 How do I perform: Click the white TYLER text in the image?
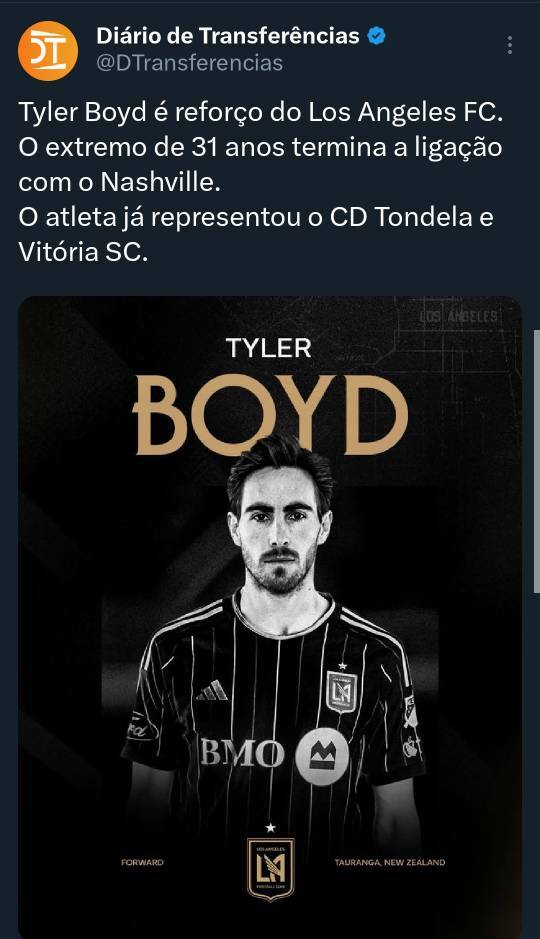(269, 349)
